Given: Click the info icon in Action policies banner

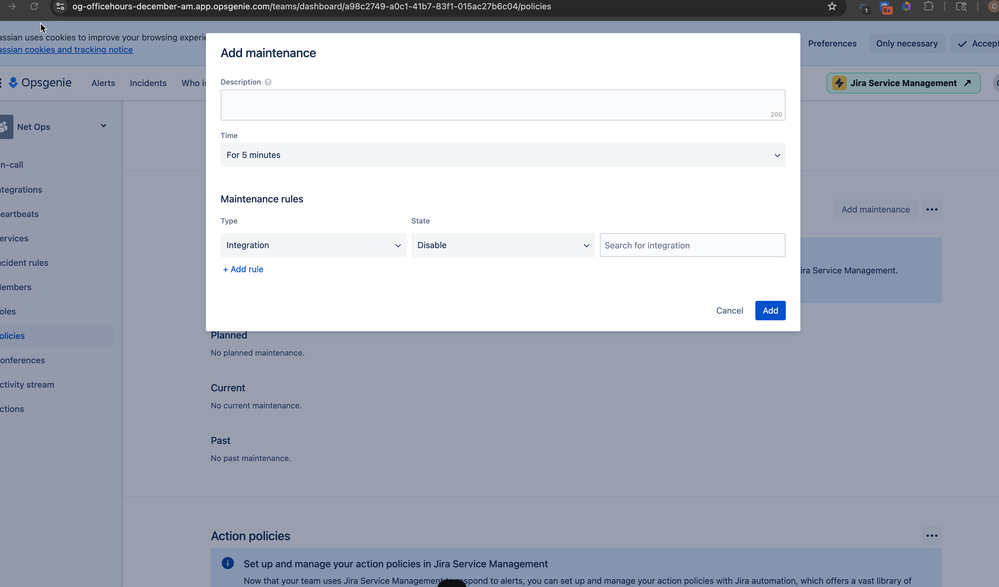Looking at the screenshot, I should click(x=227, y=563).
